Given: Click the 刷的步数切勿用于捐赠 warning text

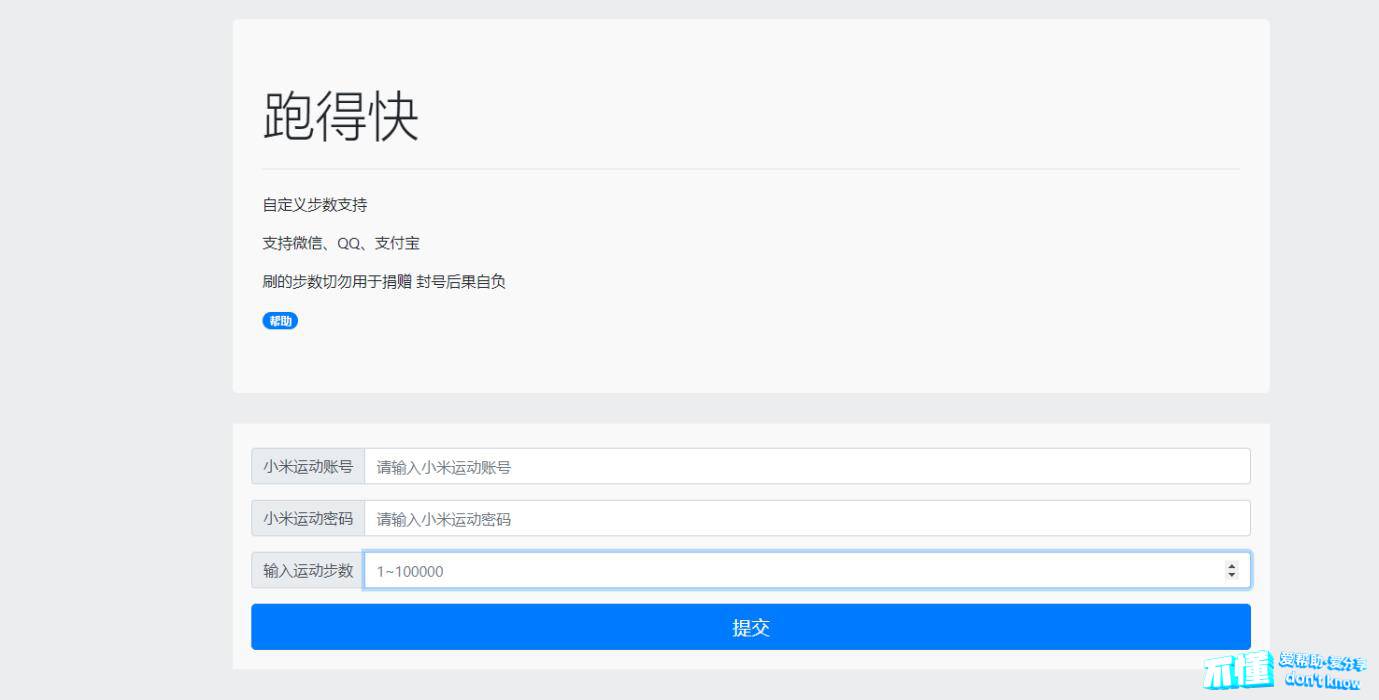Looking at the screenshot, I should (x=337, y=282).
